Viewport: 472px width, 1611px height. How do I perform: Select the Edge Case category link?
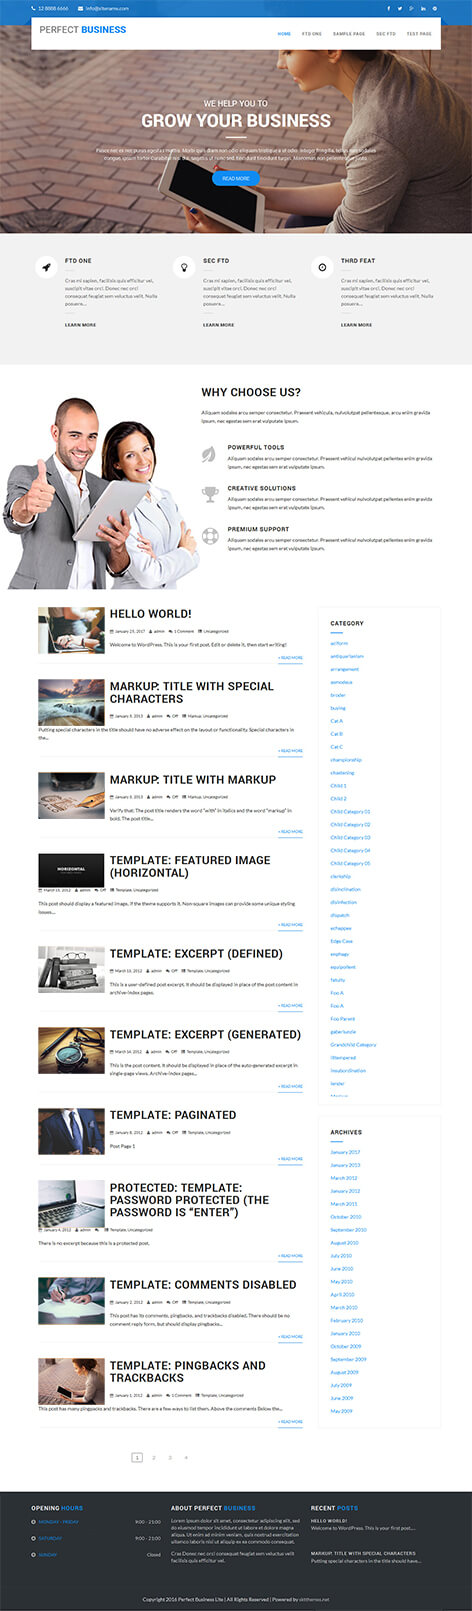pyautogui.click(x=341, y=941)
